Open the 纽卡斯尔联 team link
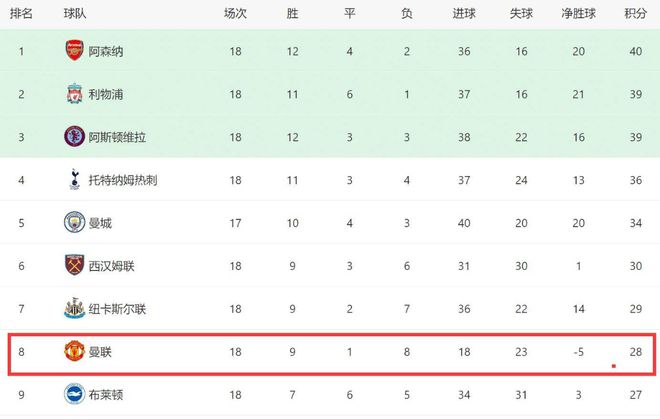The image size is (660, 419). pos(117,309)
